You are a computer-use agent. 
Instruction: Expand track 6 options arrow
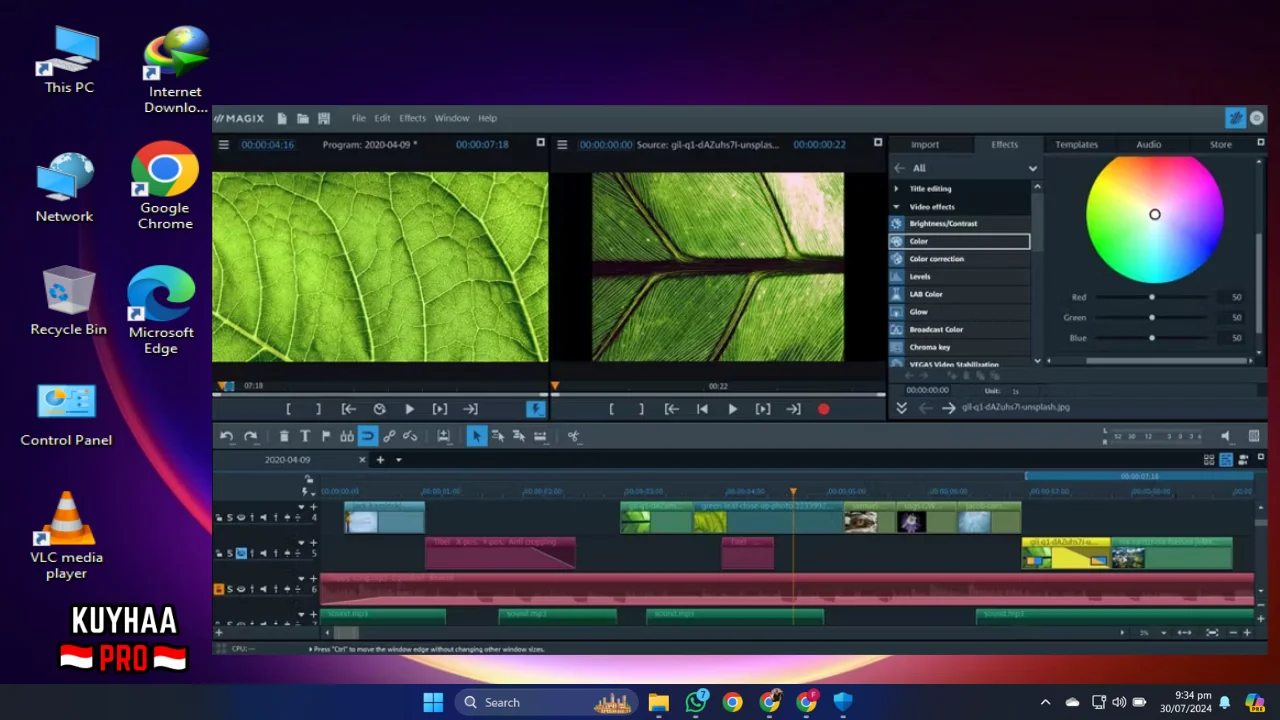[x=301, y=579]
